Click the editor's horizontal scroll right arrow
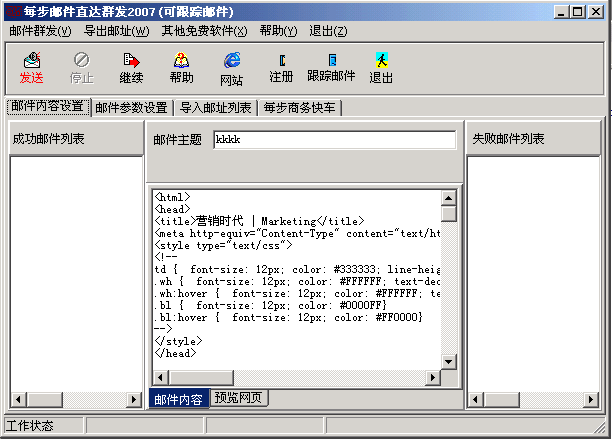The height and width of the screenshot is (439, 612). (x=433, y=377)
